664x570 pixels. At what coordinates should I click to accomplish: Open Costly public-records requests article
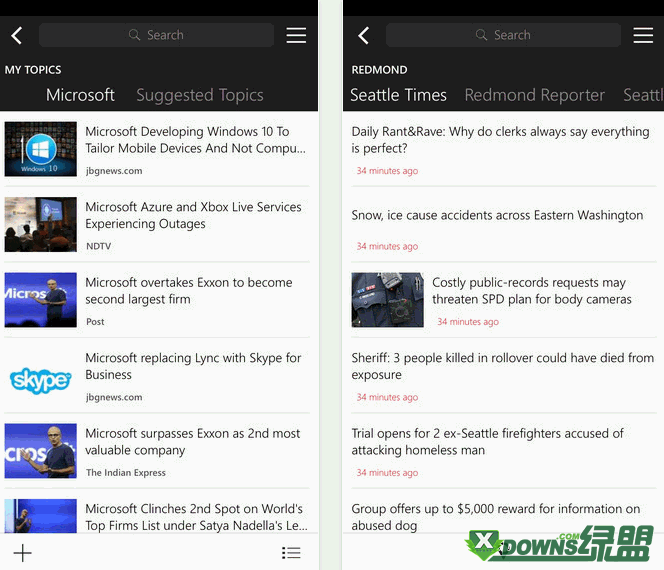tap(532, 291)
